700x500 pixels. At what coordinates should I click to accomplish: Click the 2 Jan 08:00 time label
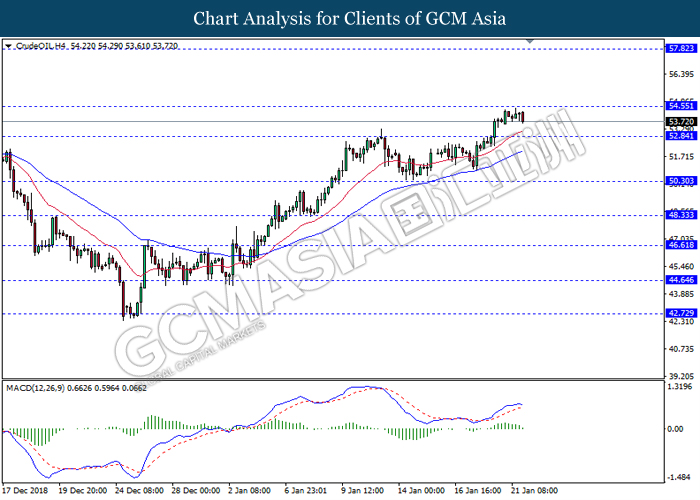pyautogui.click(x=250, y=491)
